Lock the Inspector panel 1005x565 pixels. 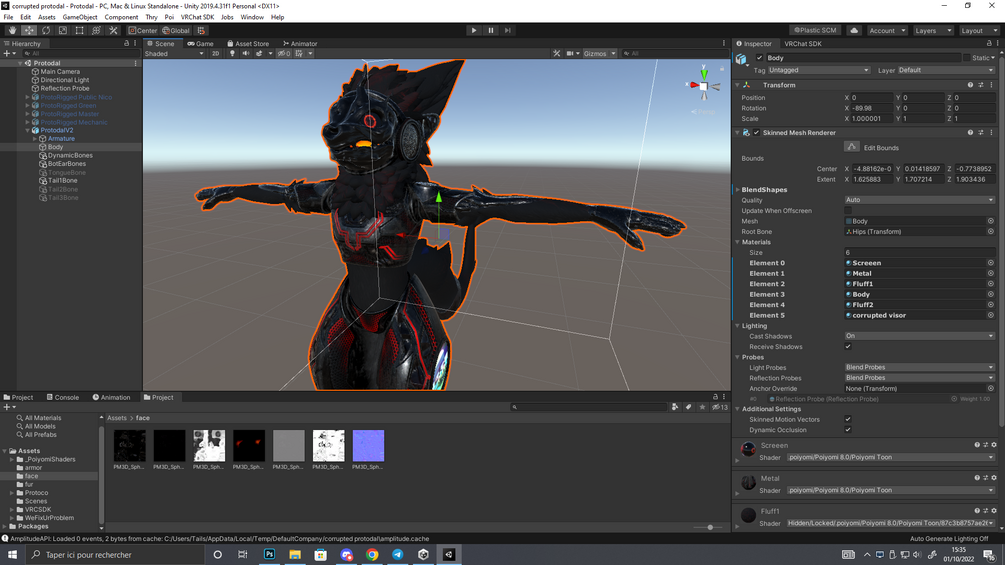coord(989,43)
